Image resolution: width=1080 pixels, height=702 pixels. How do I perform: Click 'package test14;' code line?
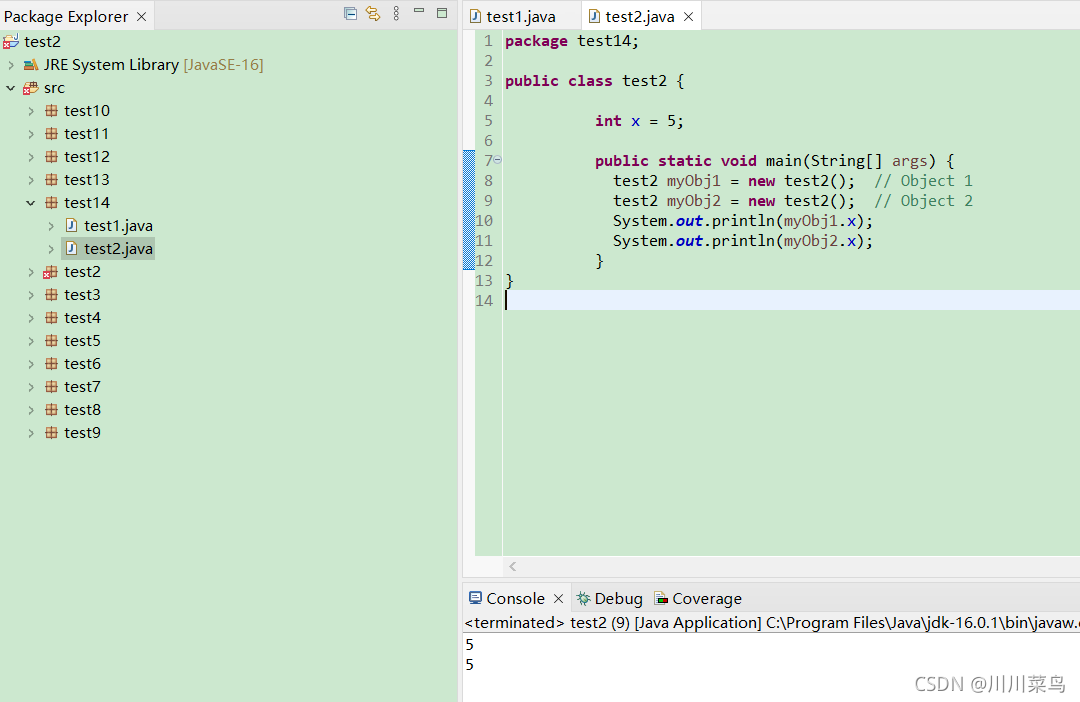tap(572, 41)
